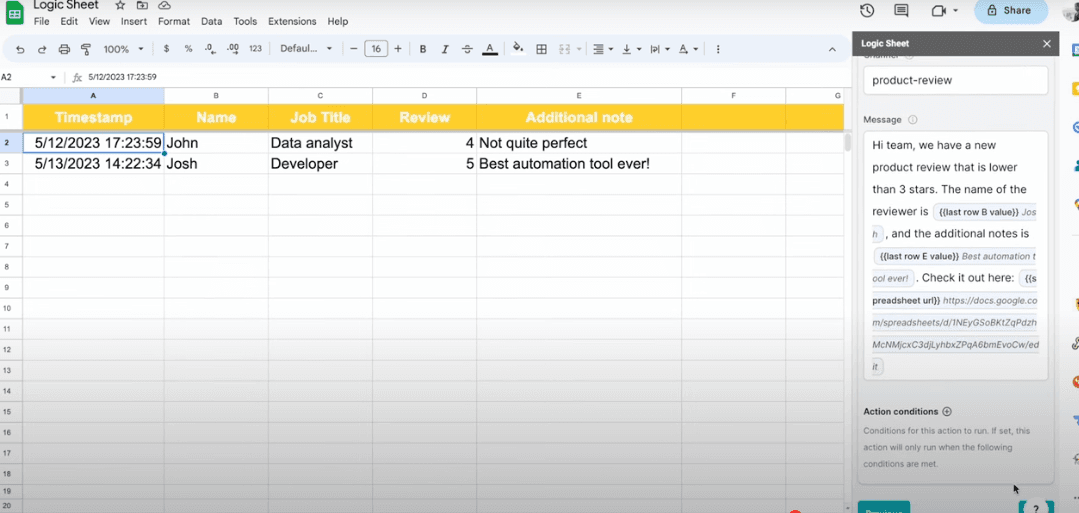Select the Paint format tool
1079x513 pixels.
click(x=86, y=49)
